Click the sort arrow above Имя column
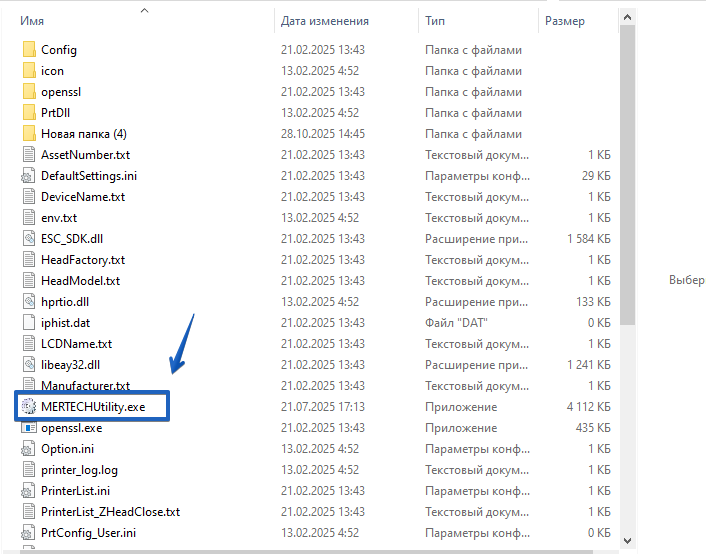Screen dimensions: 706x554 tap(144, 11)
